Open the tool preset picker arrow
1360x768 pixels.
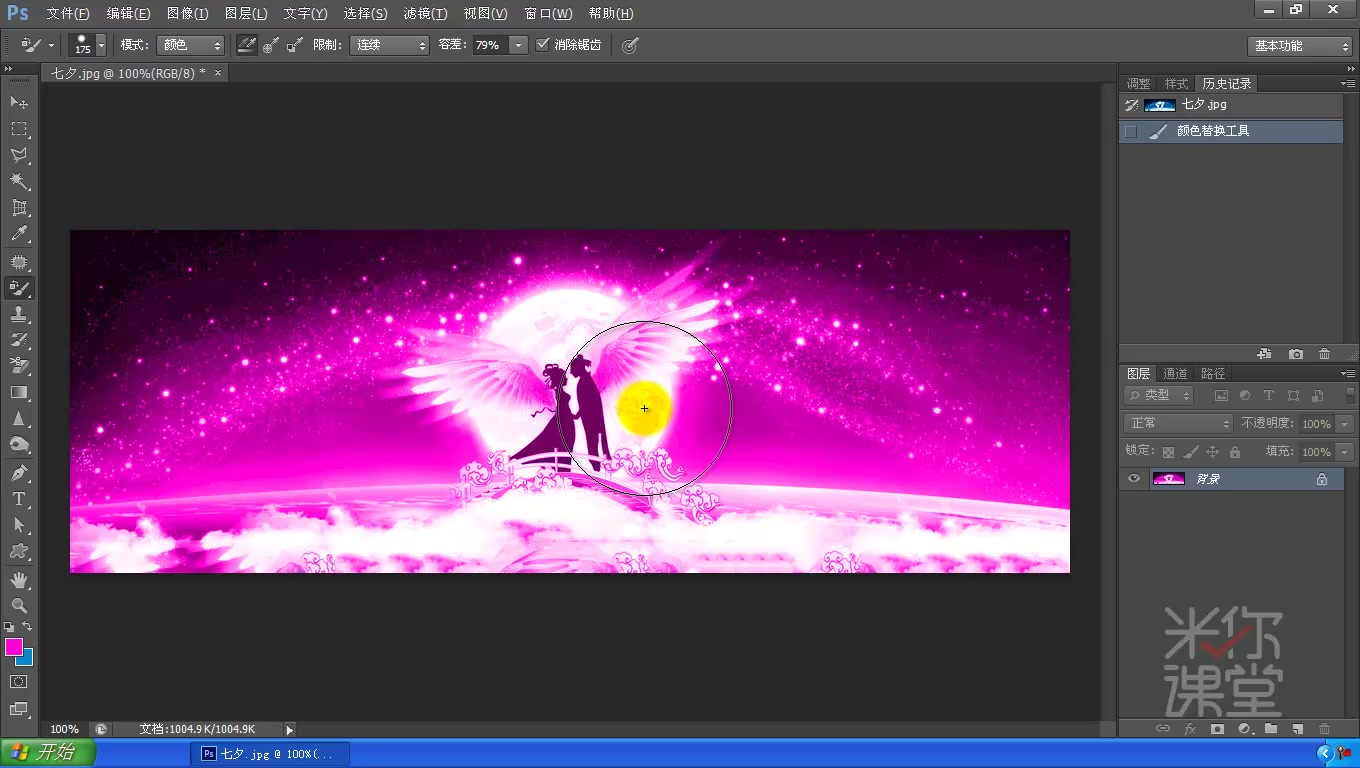51,46
